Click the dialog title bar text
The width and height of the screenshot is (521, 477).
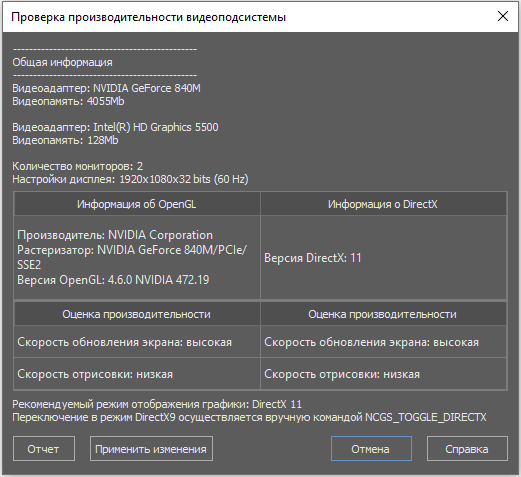tap(149, 17)
